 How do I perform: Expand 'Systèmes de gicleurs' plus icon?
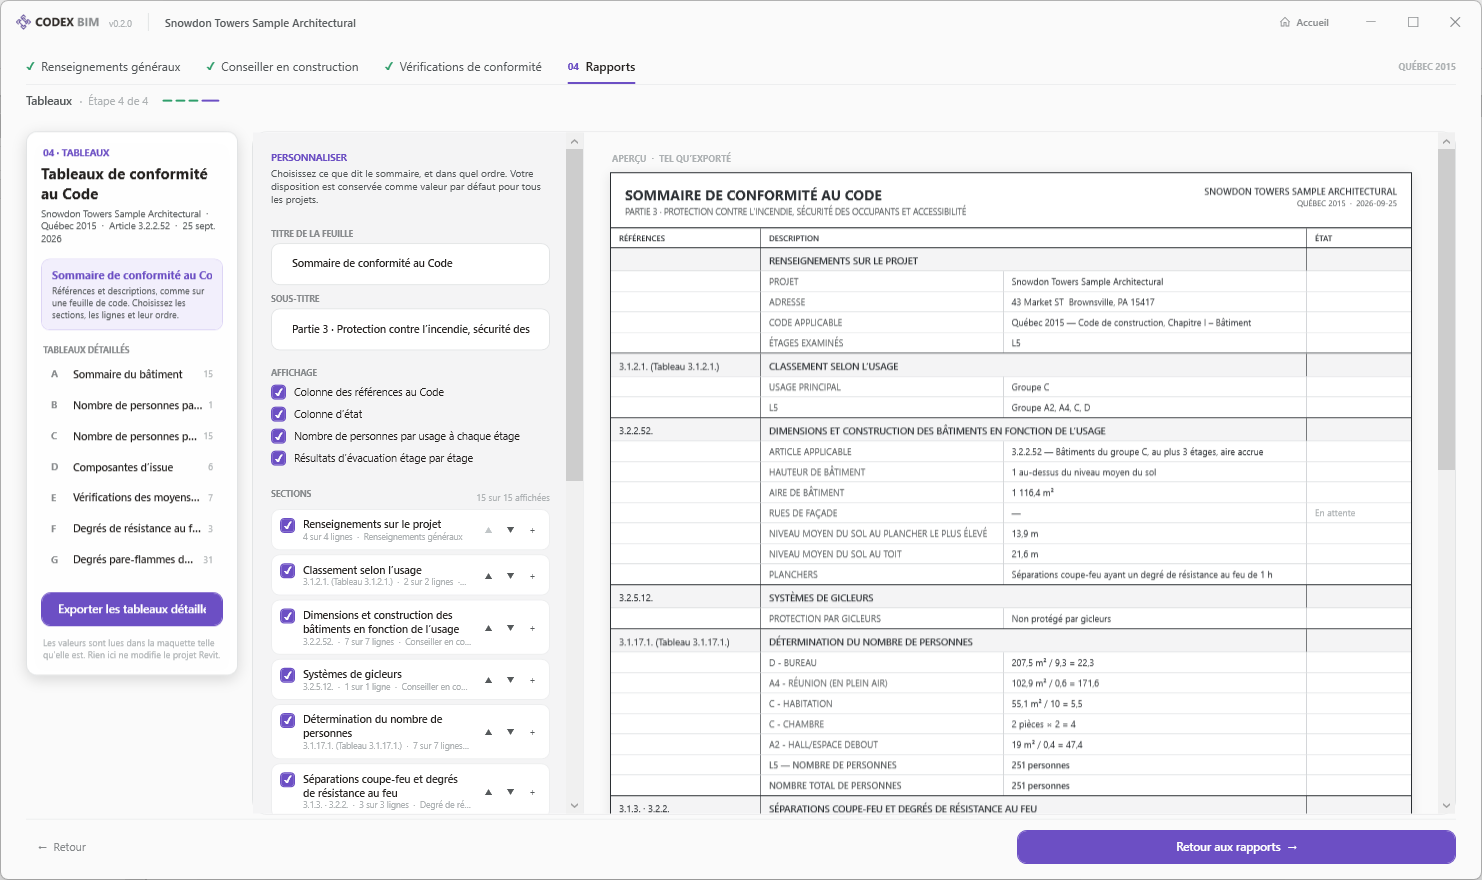[x=532, y=680]
